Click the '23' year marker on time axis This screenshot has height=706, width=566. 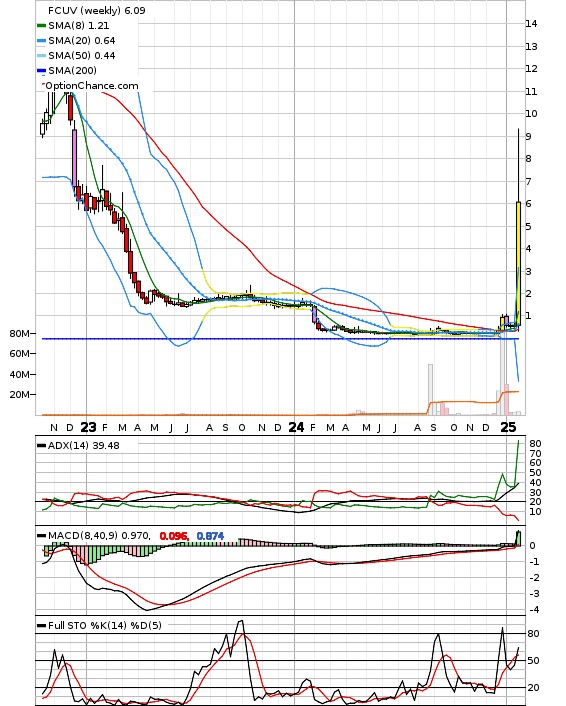(88, 427)
